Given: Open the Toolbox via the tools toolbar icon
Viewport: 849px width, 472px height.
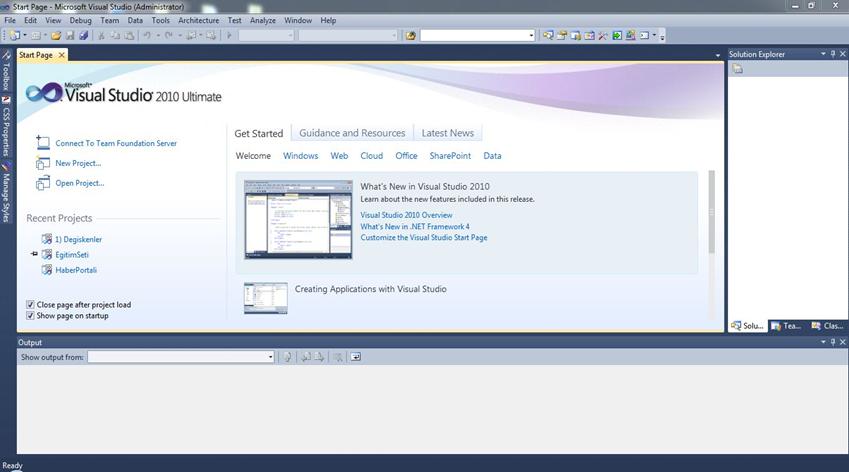Looking at the screenshot, I should [x=603, y=36].
